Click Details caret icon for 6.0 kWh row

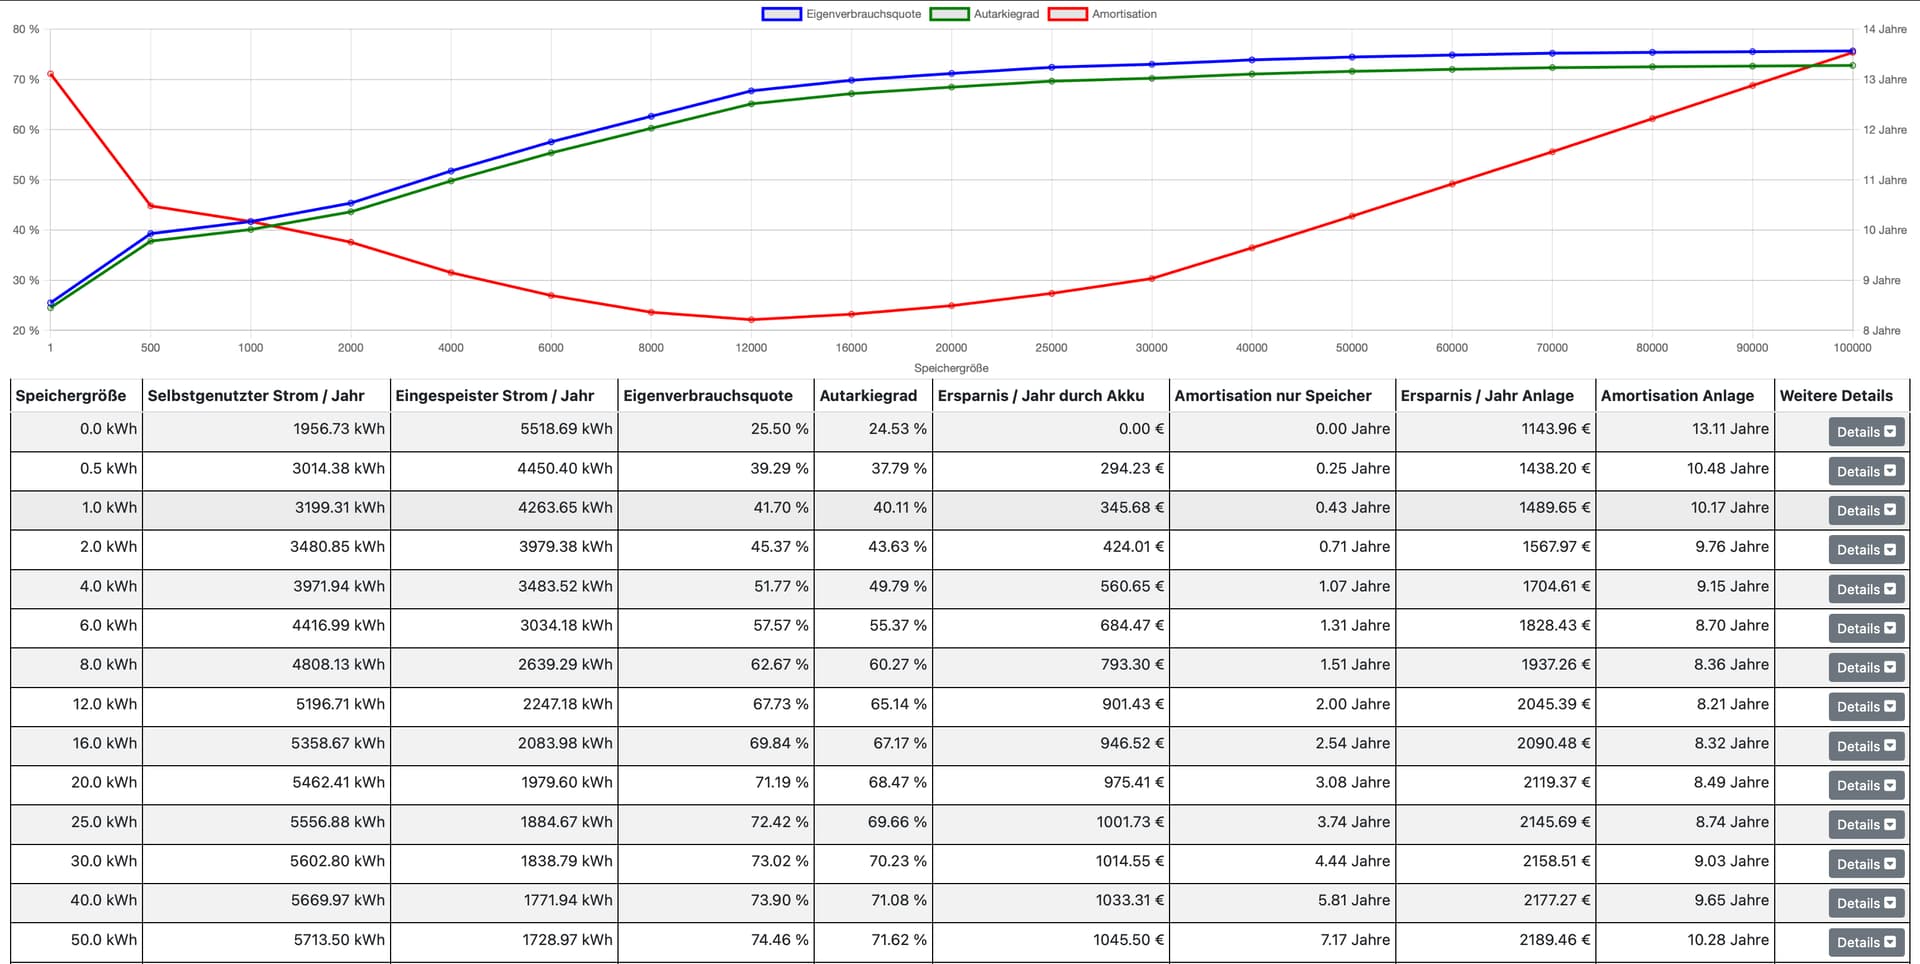click(x=1890, y=628)
